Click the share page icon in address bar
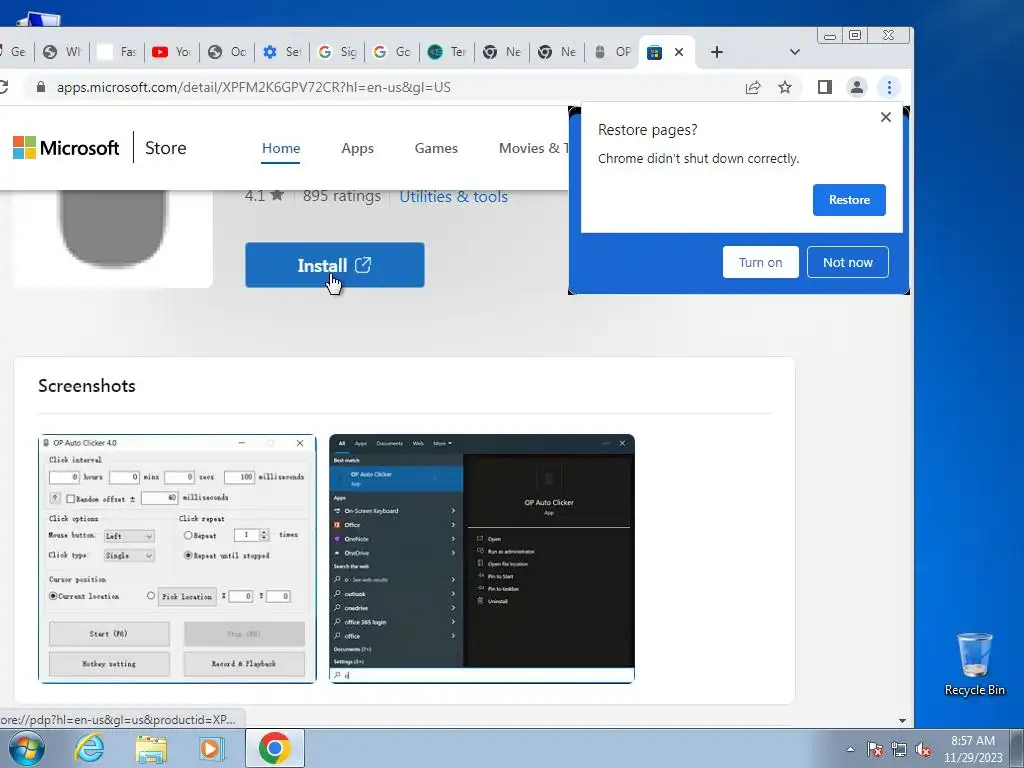The image size is (1024, 768). (753, 87)
